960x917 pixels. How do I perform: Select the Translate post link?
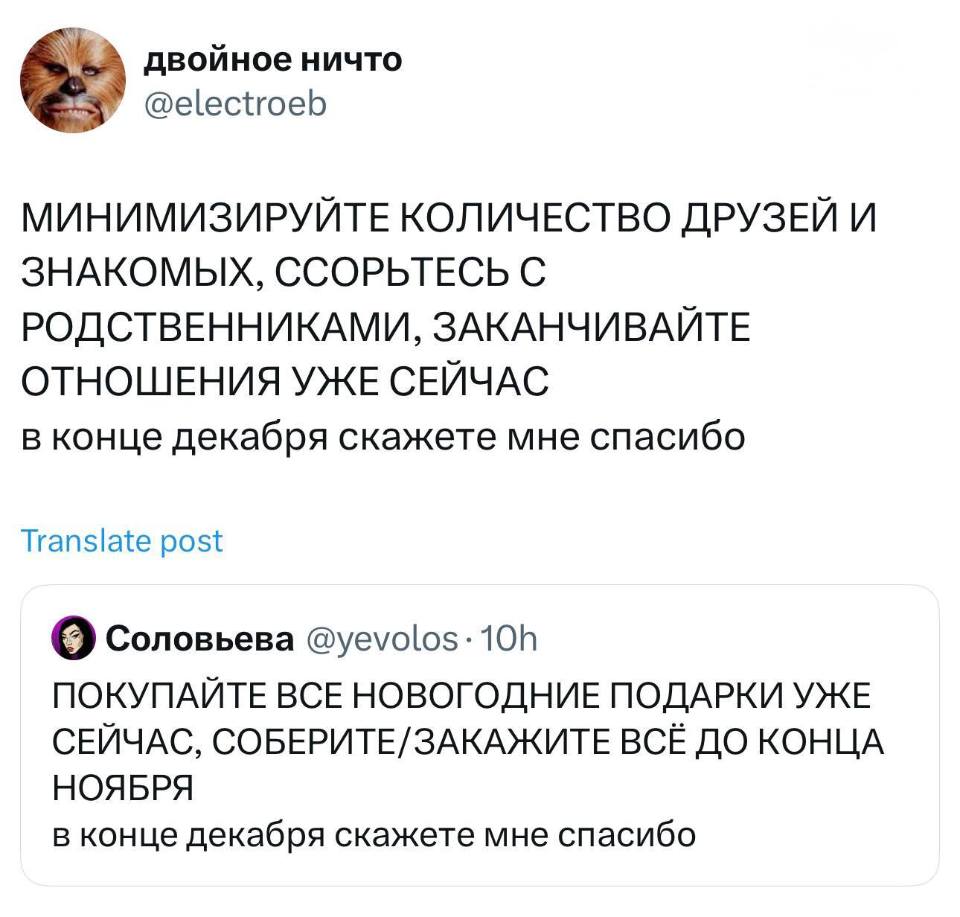[120, 542]
